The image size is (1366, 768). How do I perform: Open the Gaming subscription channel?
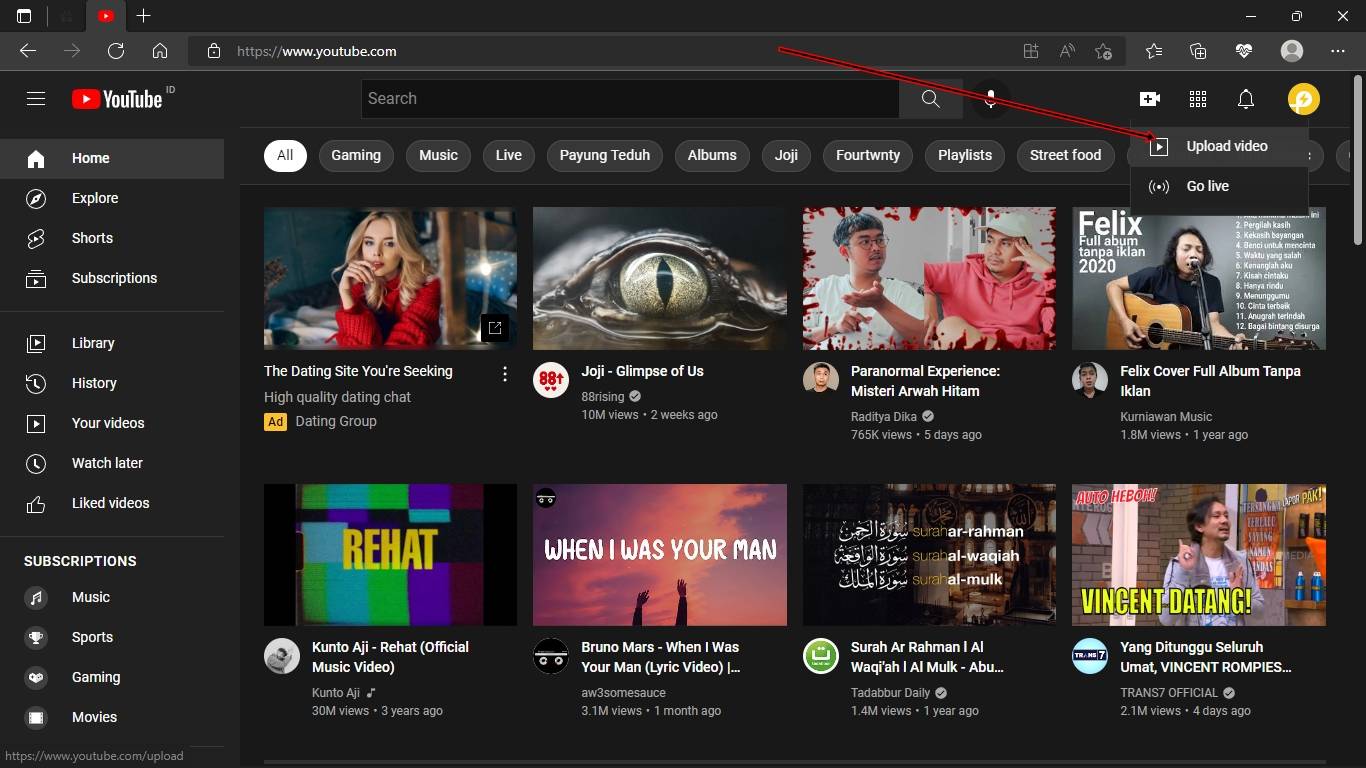click(112, 677)
